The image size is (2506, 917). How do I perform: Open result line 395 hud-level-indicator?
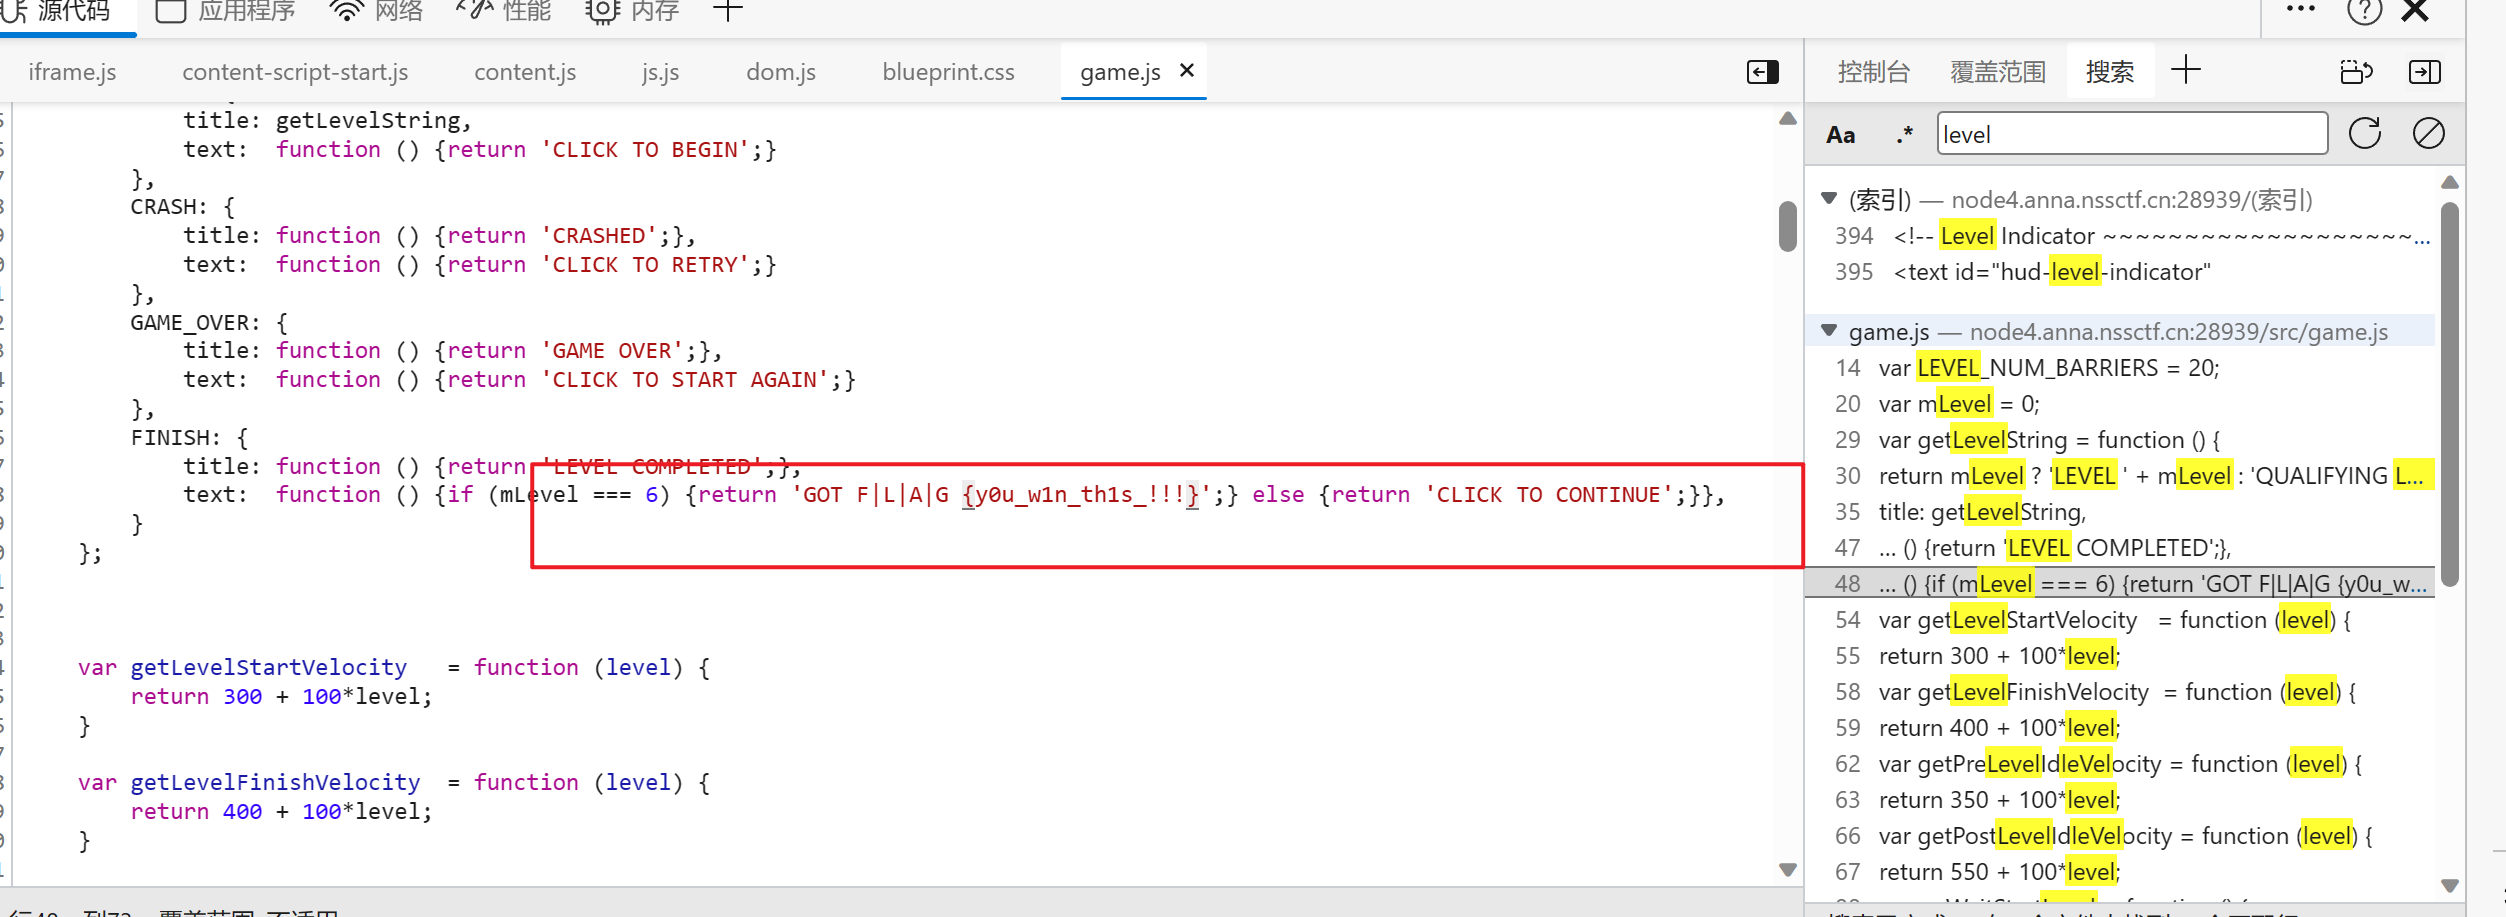coord(2120,272)
